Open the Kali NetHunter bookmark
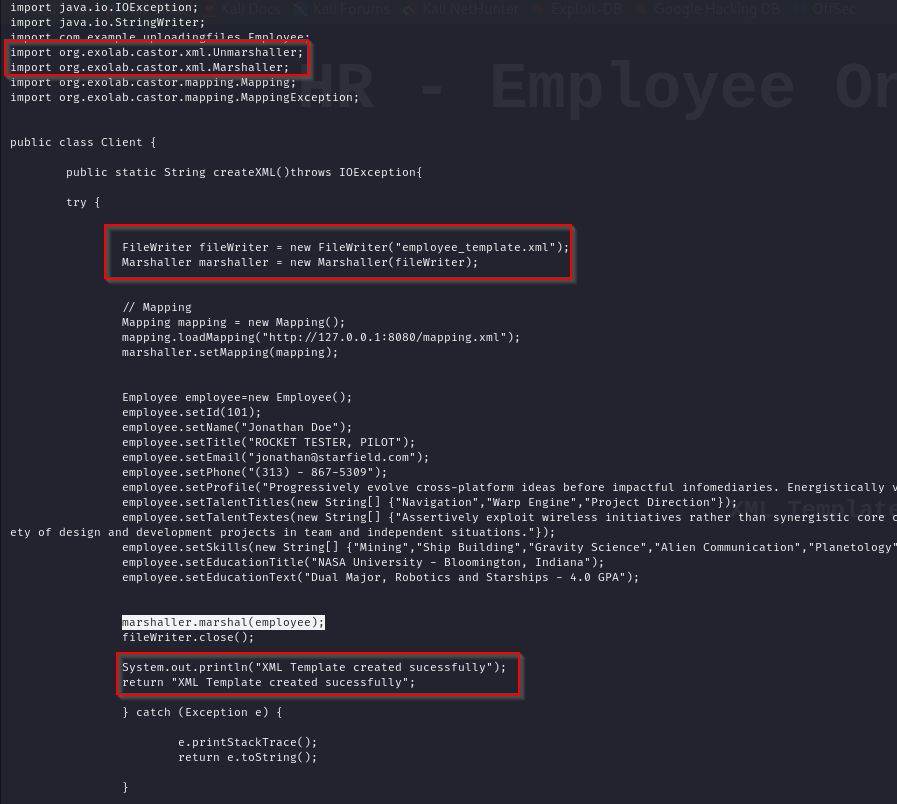This screenshot has width=897, height=804. [470, 8]
